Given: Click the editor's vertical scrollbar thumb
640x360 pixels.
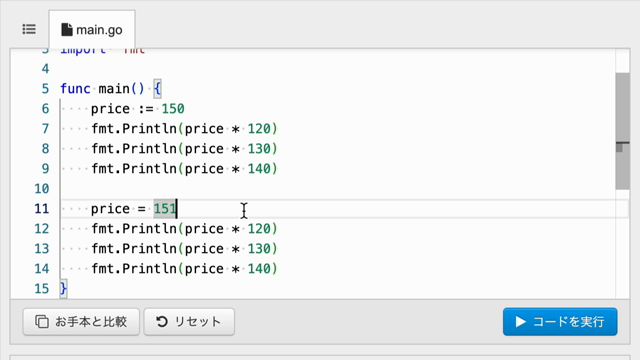Looking at the screenshot, I should pos(622,131).
